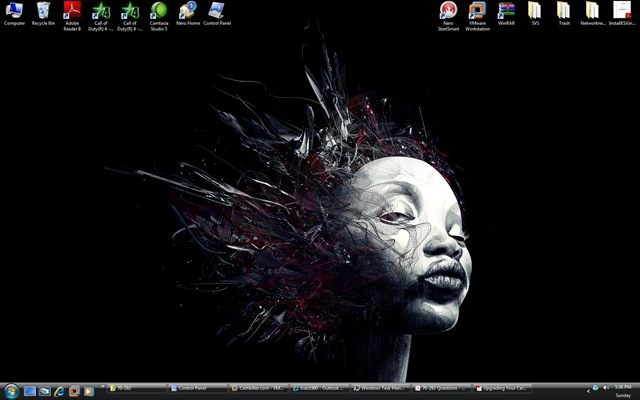The image size is (640, 400).
Task: Switch to Windows Task Manager taskbar button
Action: coord(380,388)
